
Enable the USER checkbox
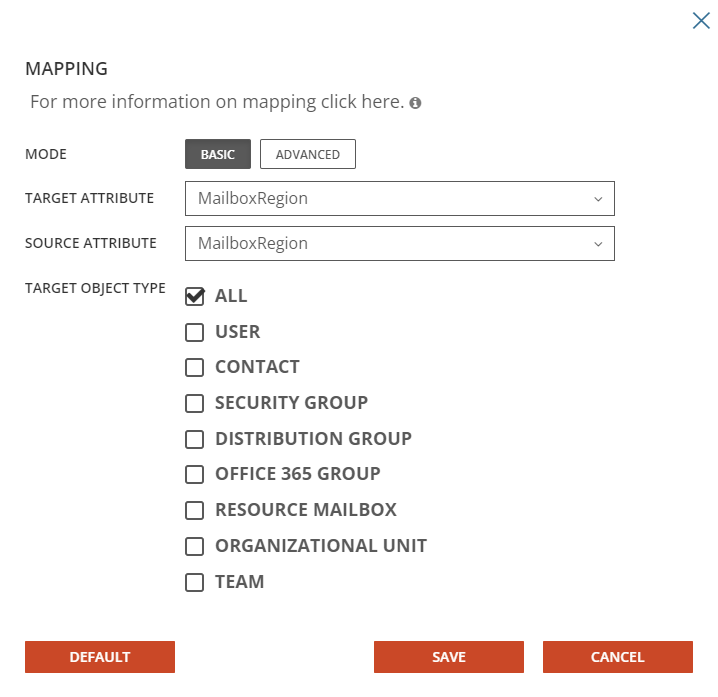195,332
